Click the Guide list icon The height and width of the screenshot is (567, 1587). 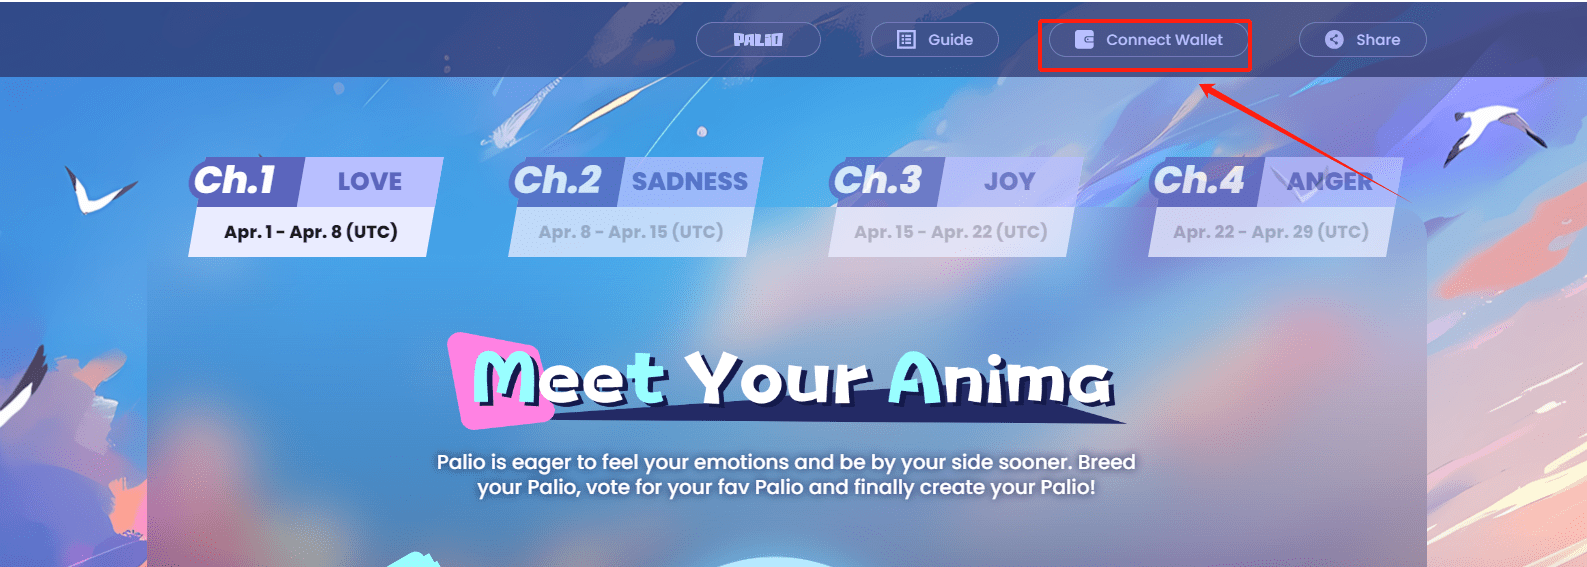pyautogui.click(x=906, y=40)
